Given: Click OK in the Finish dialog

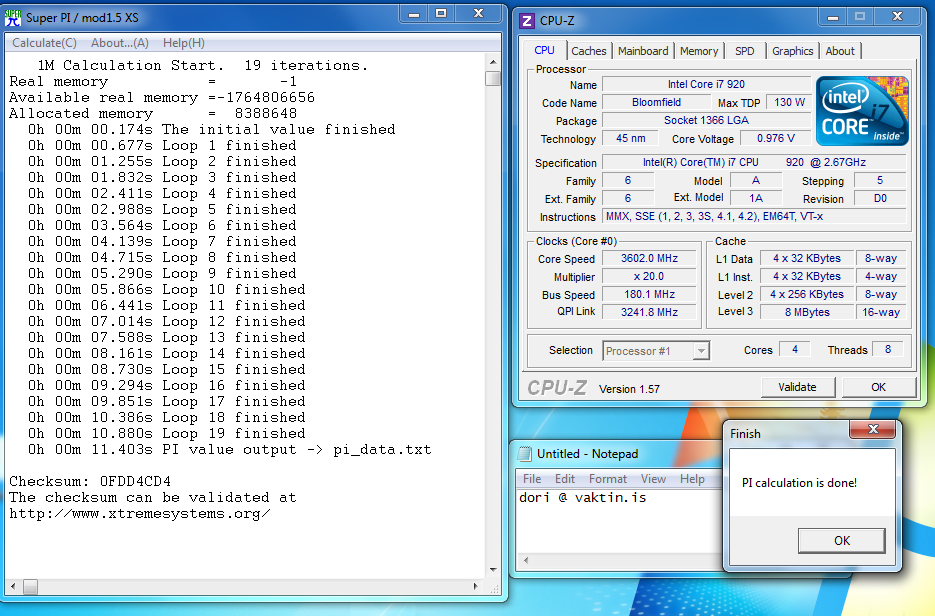Looking at the screenshot, I should [x=841, y=540].
